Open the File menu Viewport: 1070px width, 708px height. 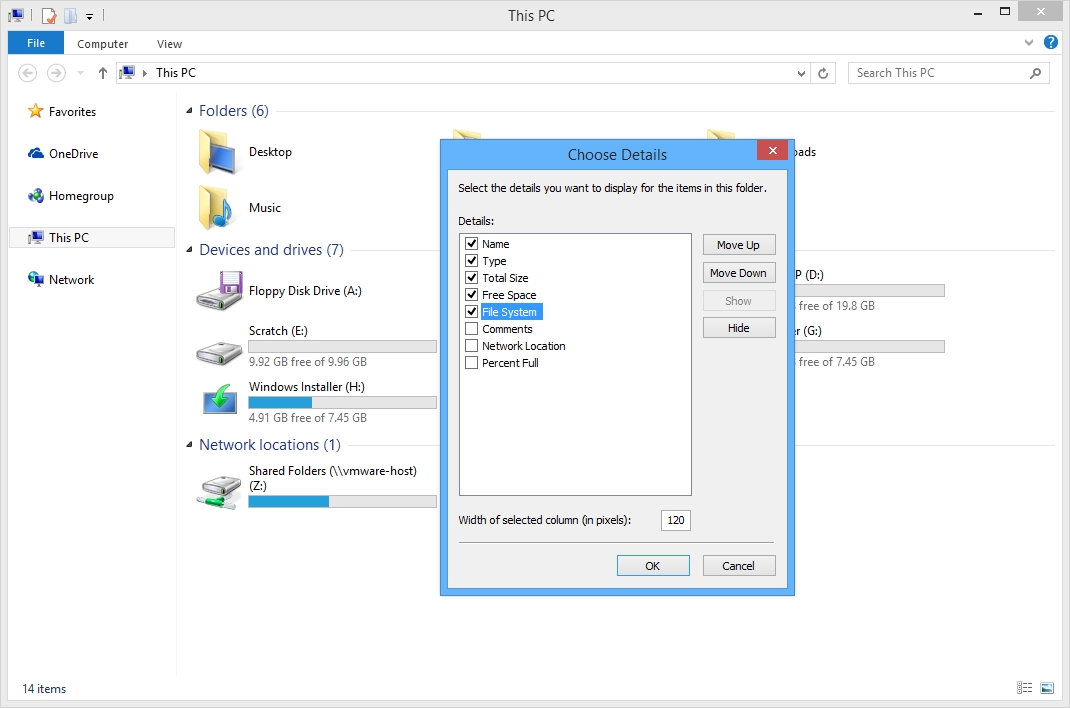pyautogui.click(x=36, y=43)
